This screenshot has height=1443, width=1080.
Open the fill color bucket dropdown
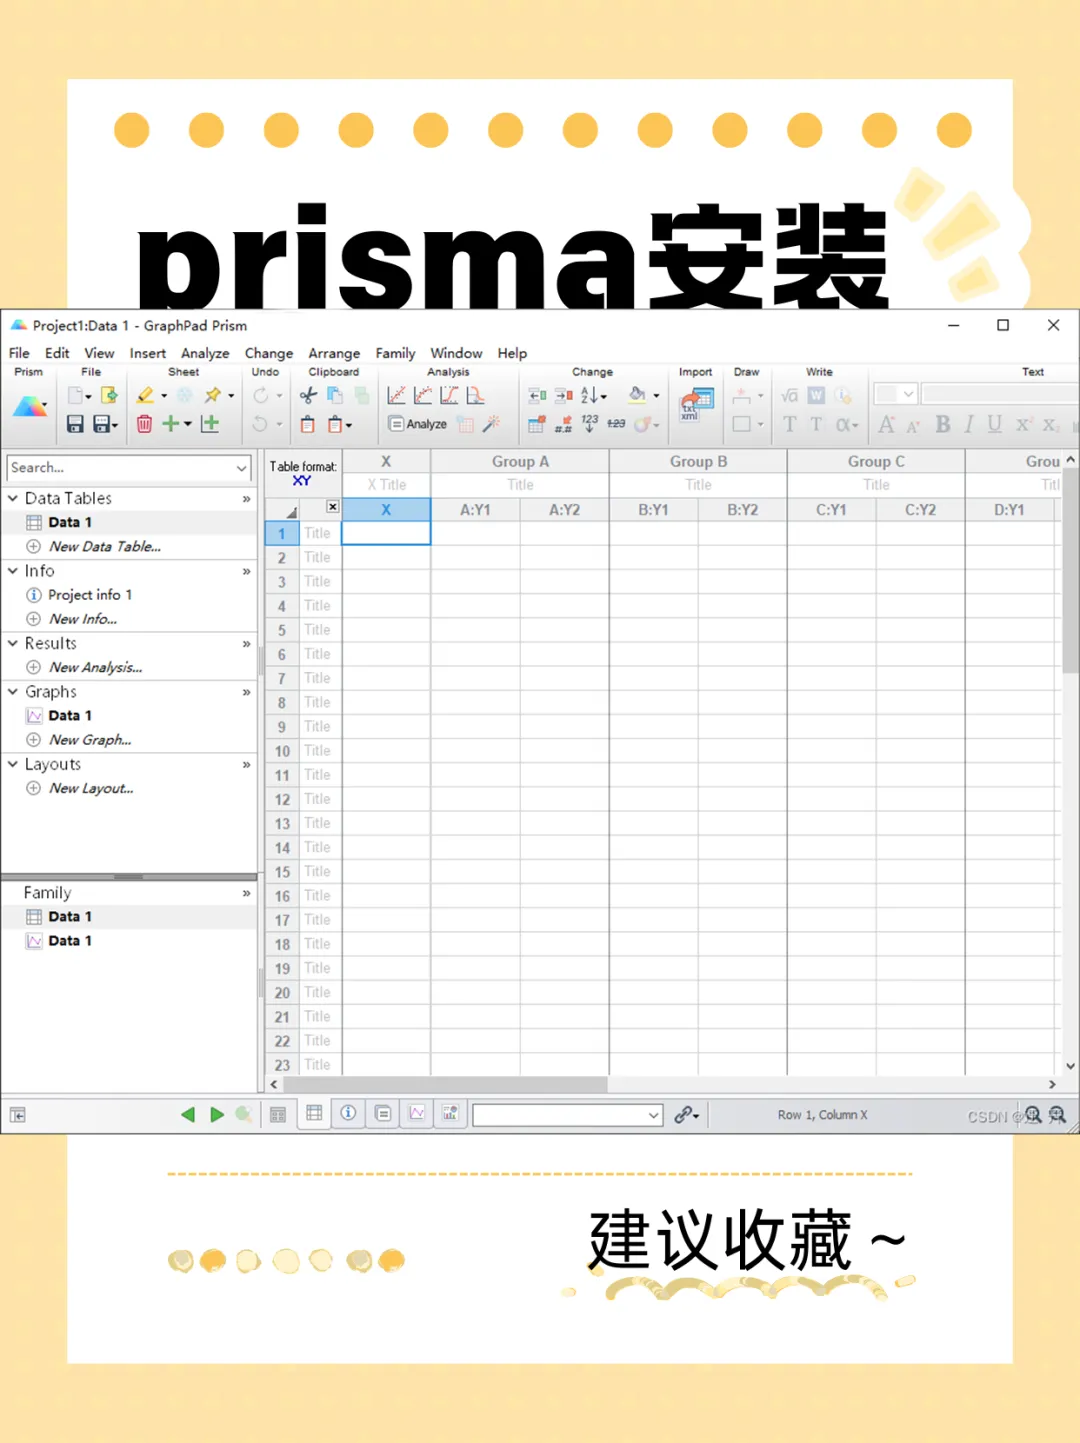tap(656, 395)
